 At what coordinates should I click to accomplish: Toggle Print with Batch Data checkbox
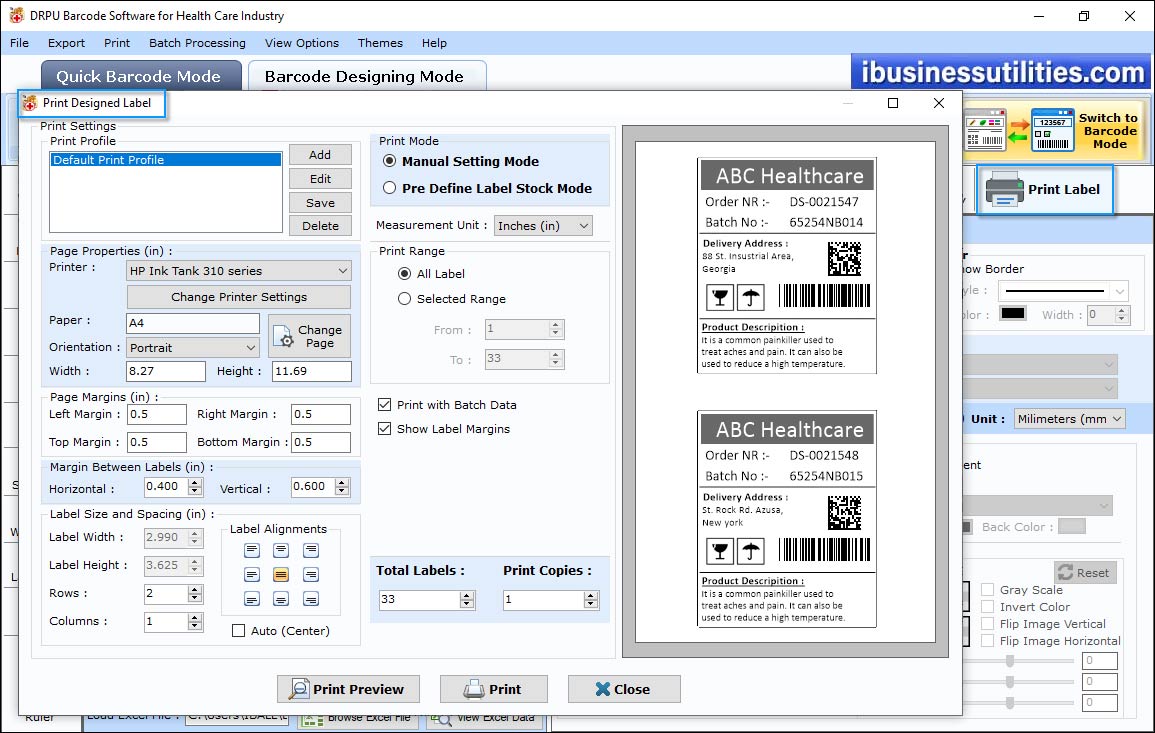coord(385,404)
